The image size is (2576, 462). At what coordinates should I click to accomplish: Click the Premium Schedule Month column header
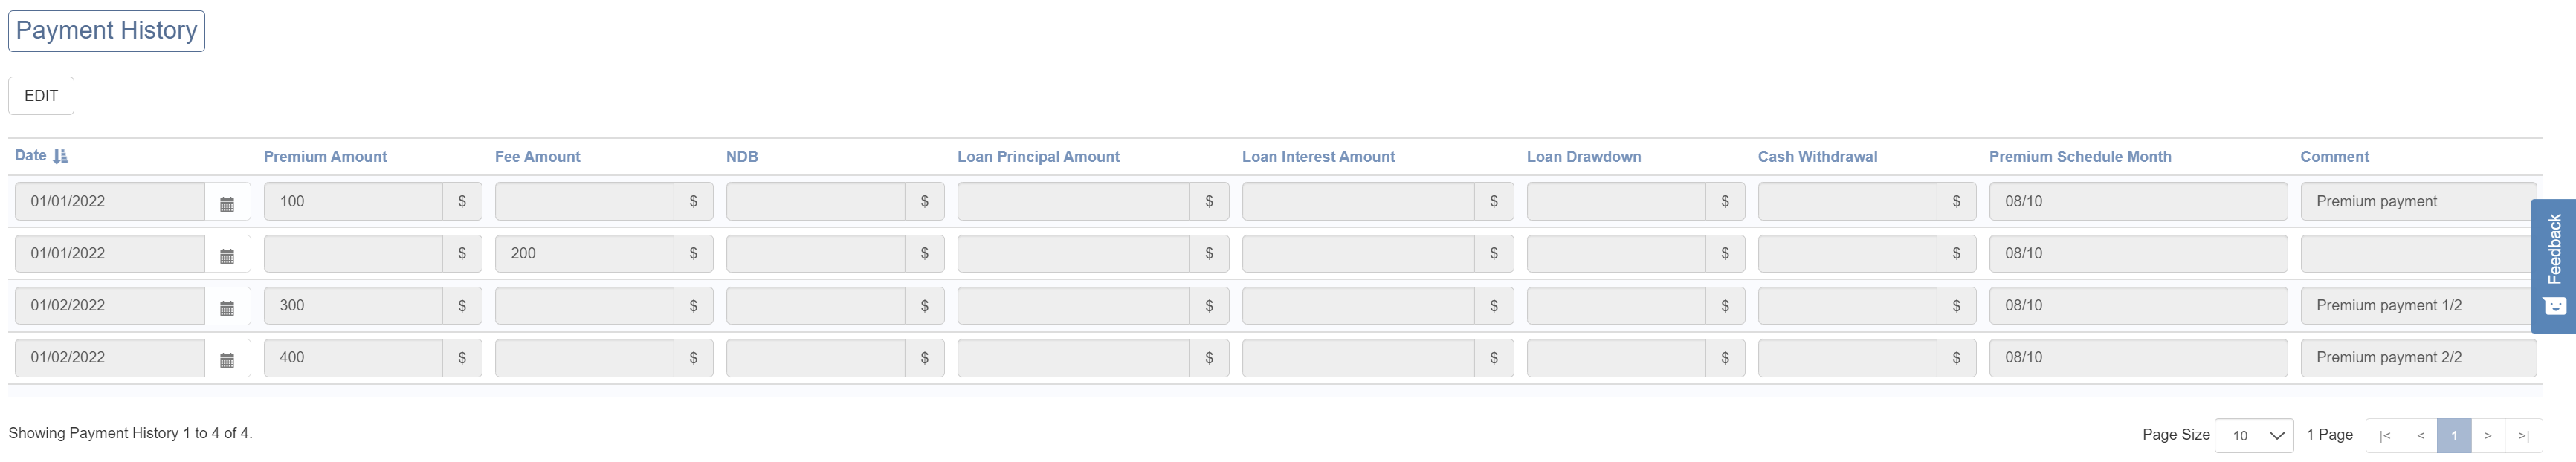[2080, 157]
